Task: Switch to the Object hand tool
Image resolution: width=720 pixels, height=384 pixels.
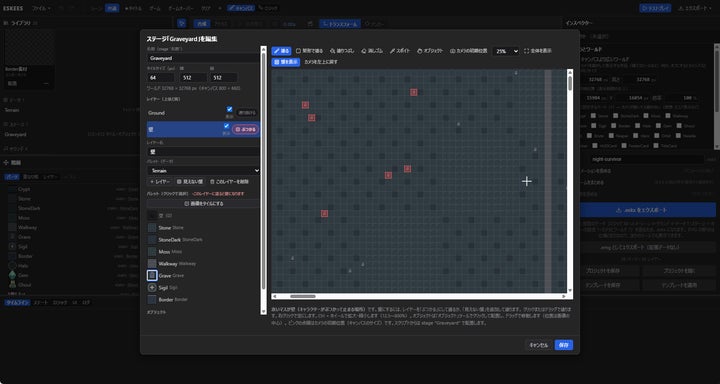Action: coord(430,51)
